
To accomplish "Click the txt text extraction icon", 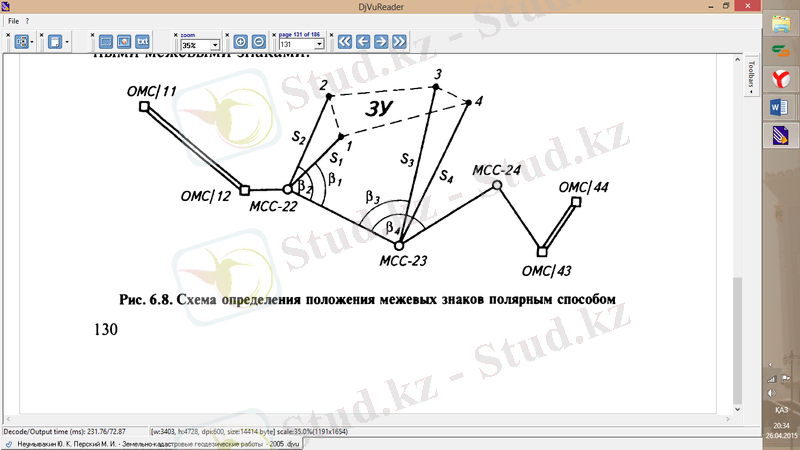I will click(x=142, y=42).
